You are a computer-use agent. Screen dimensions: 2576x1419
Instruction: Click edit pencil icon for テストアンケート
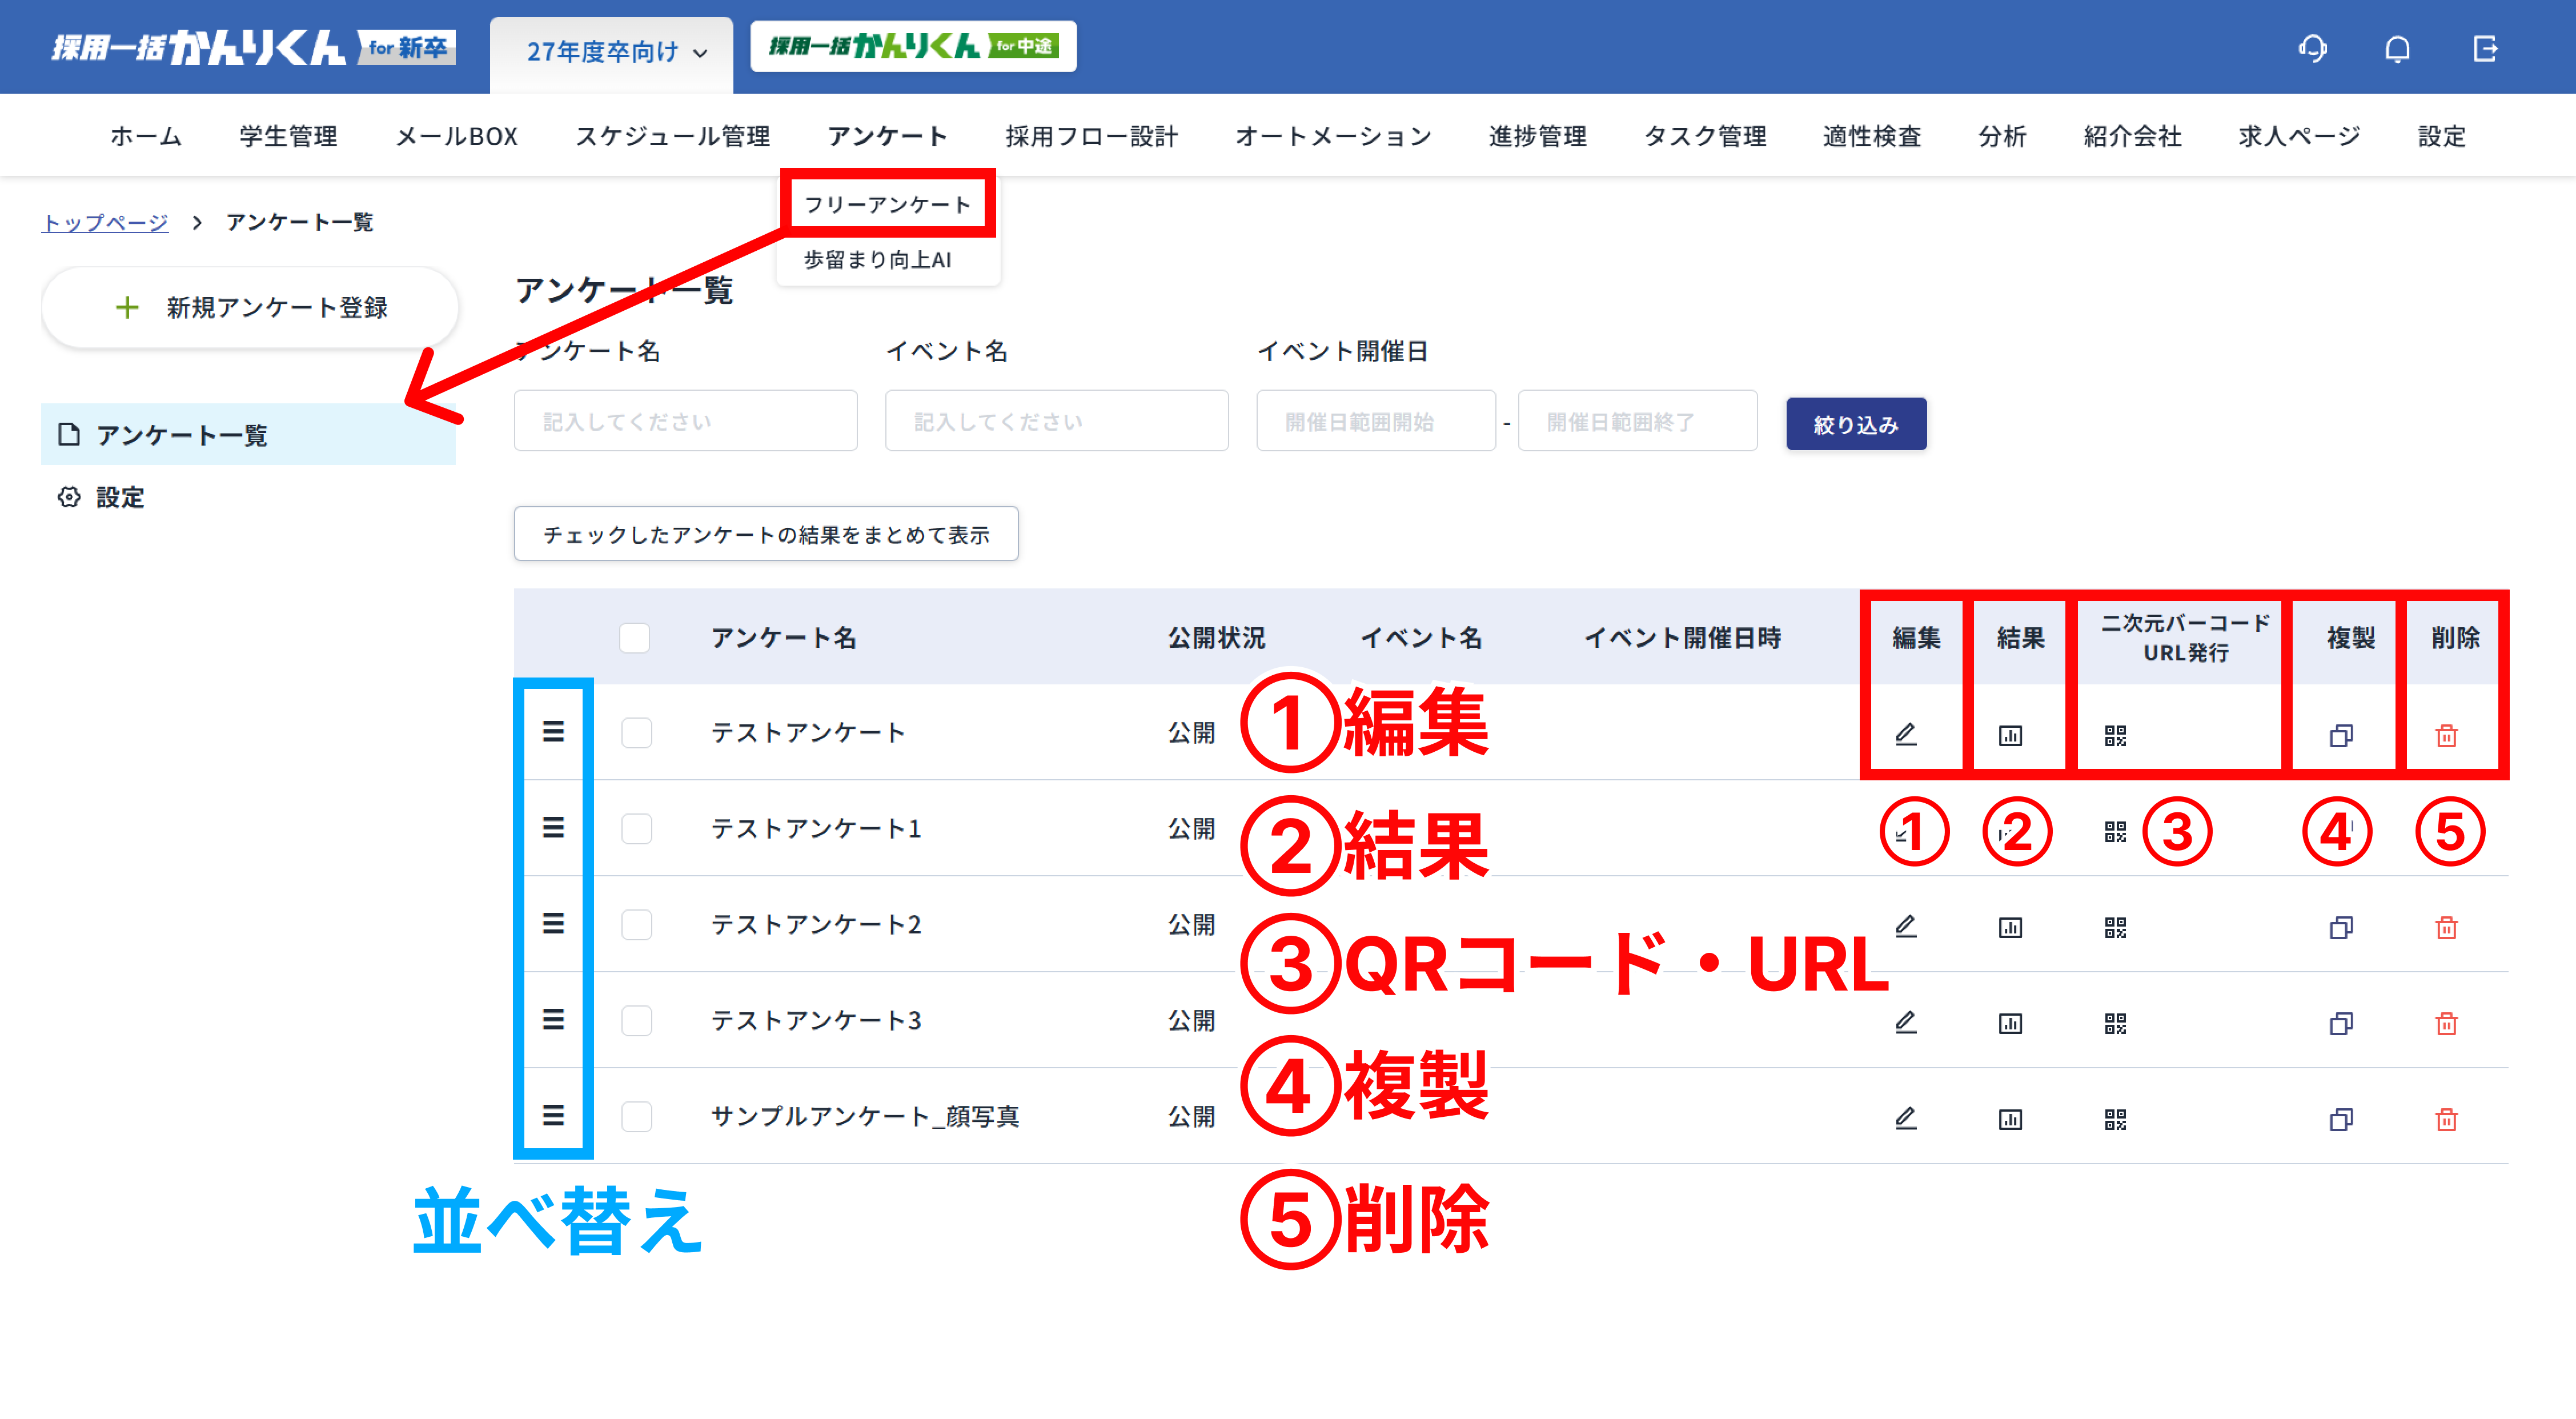(1906, 735)
